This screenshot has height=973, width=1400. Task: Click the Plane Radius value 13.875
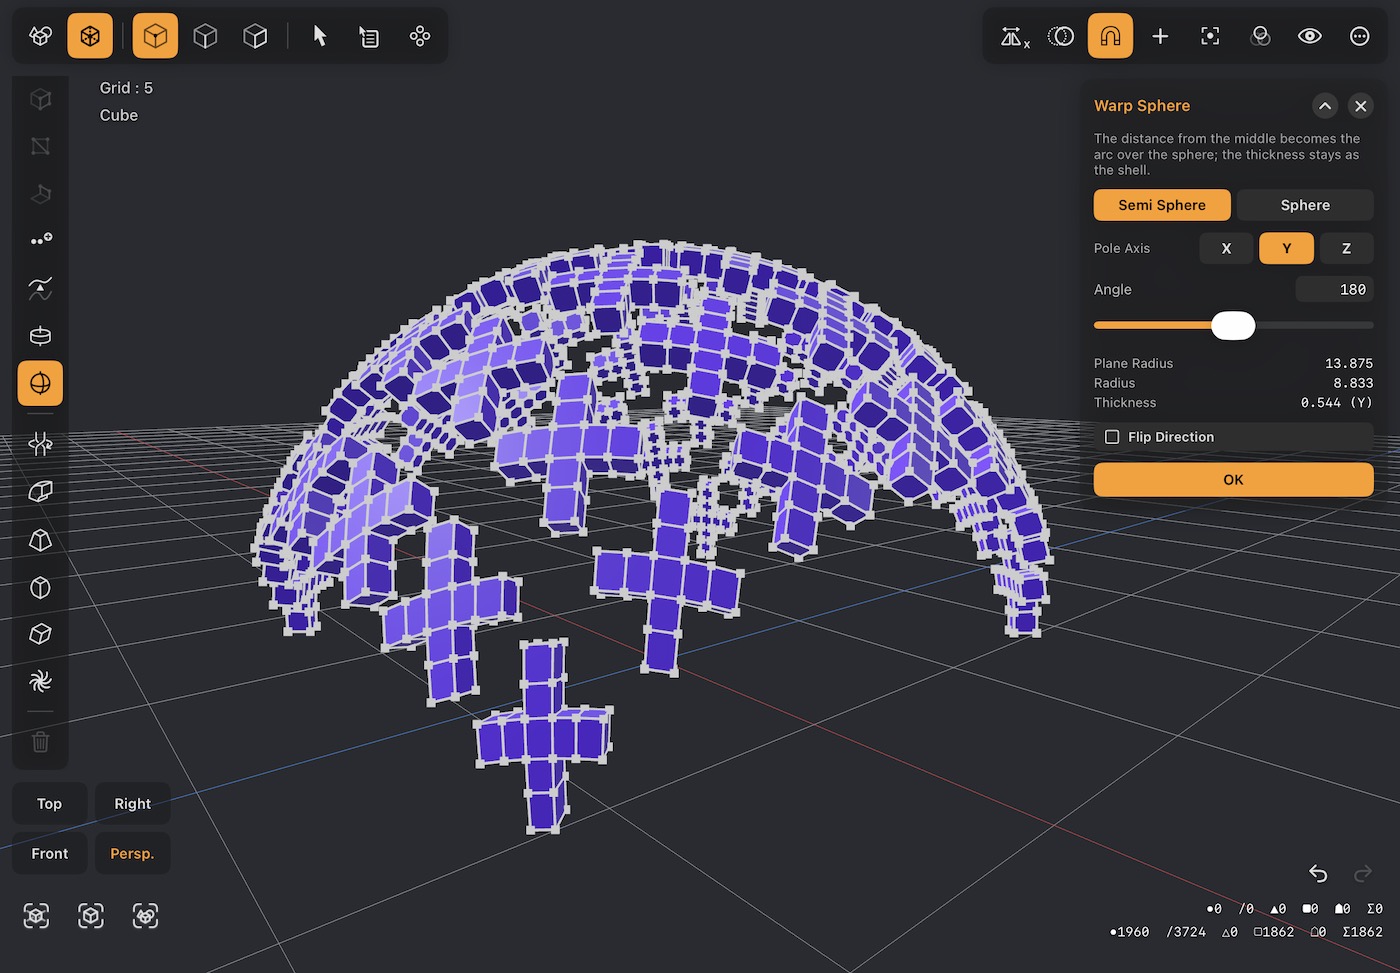pos(1348,364)
